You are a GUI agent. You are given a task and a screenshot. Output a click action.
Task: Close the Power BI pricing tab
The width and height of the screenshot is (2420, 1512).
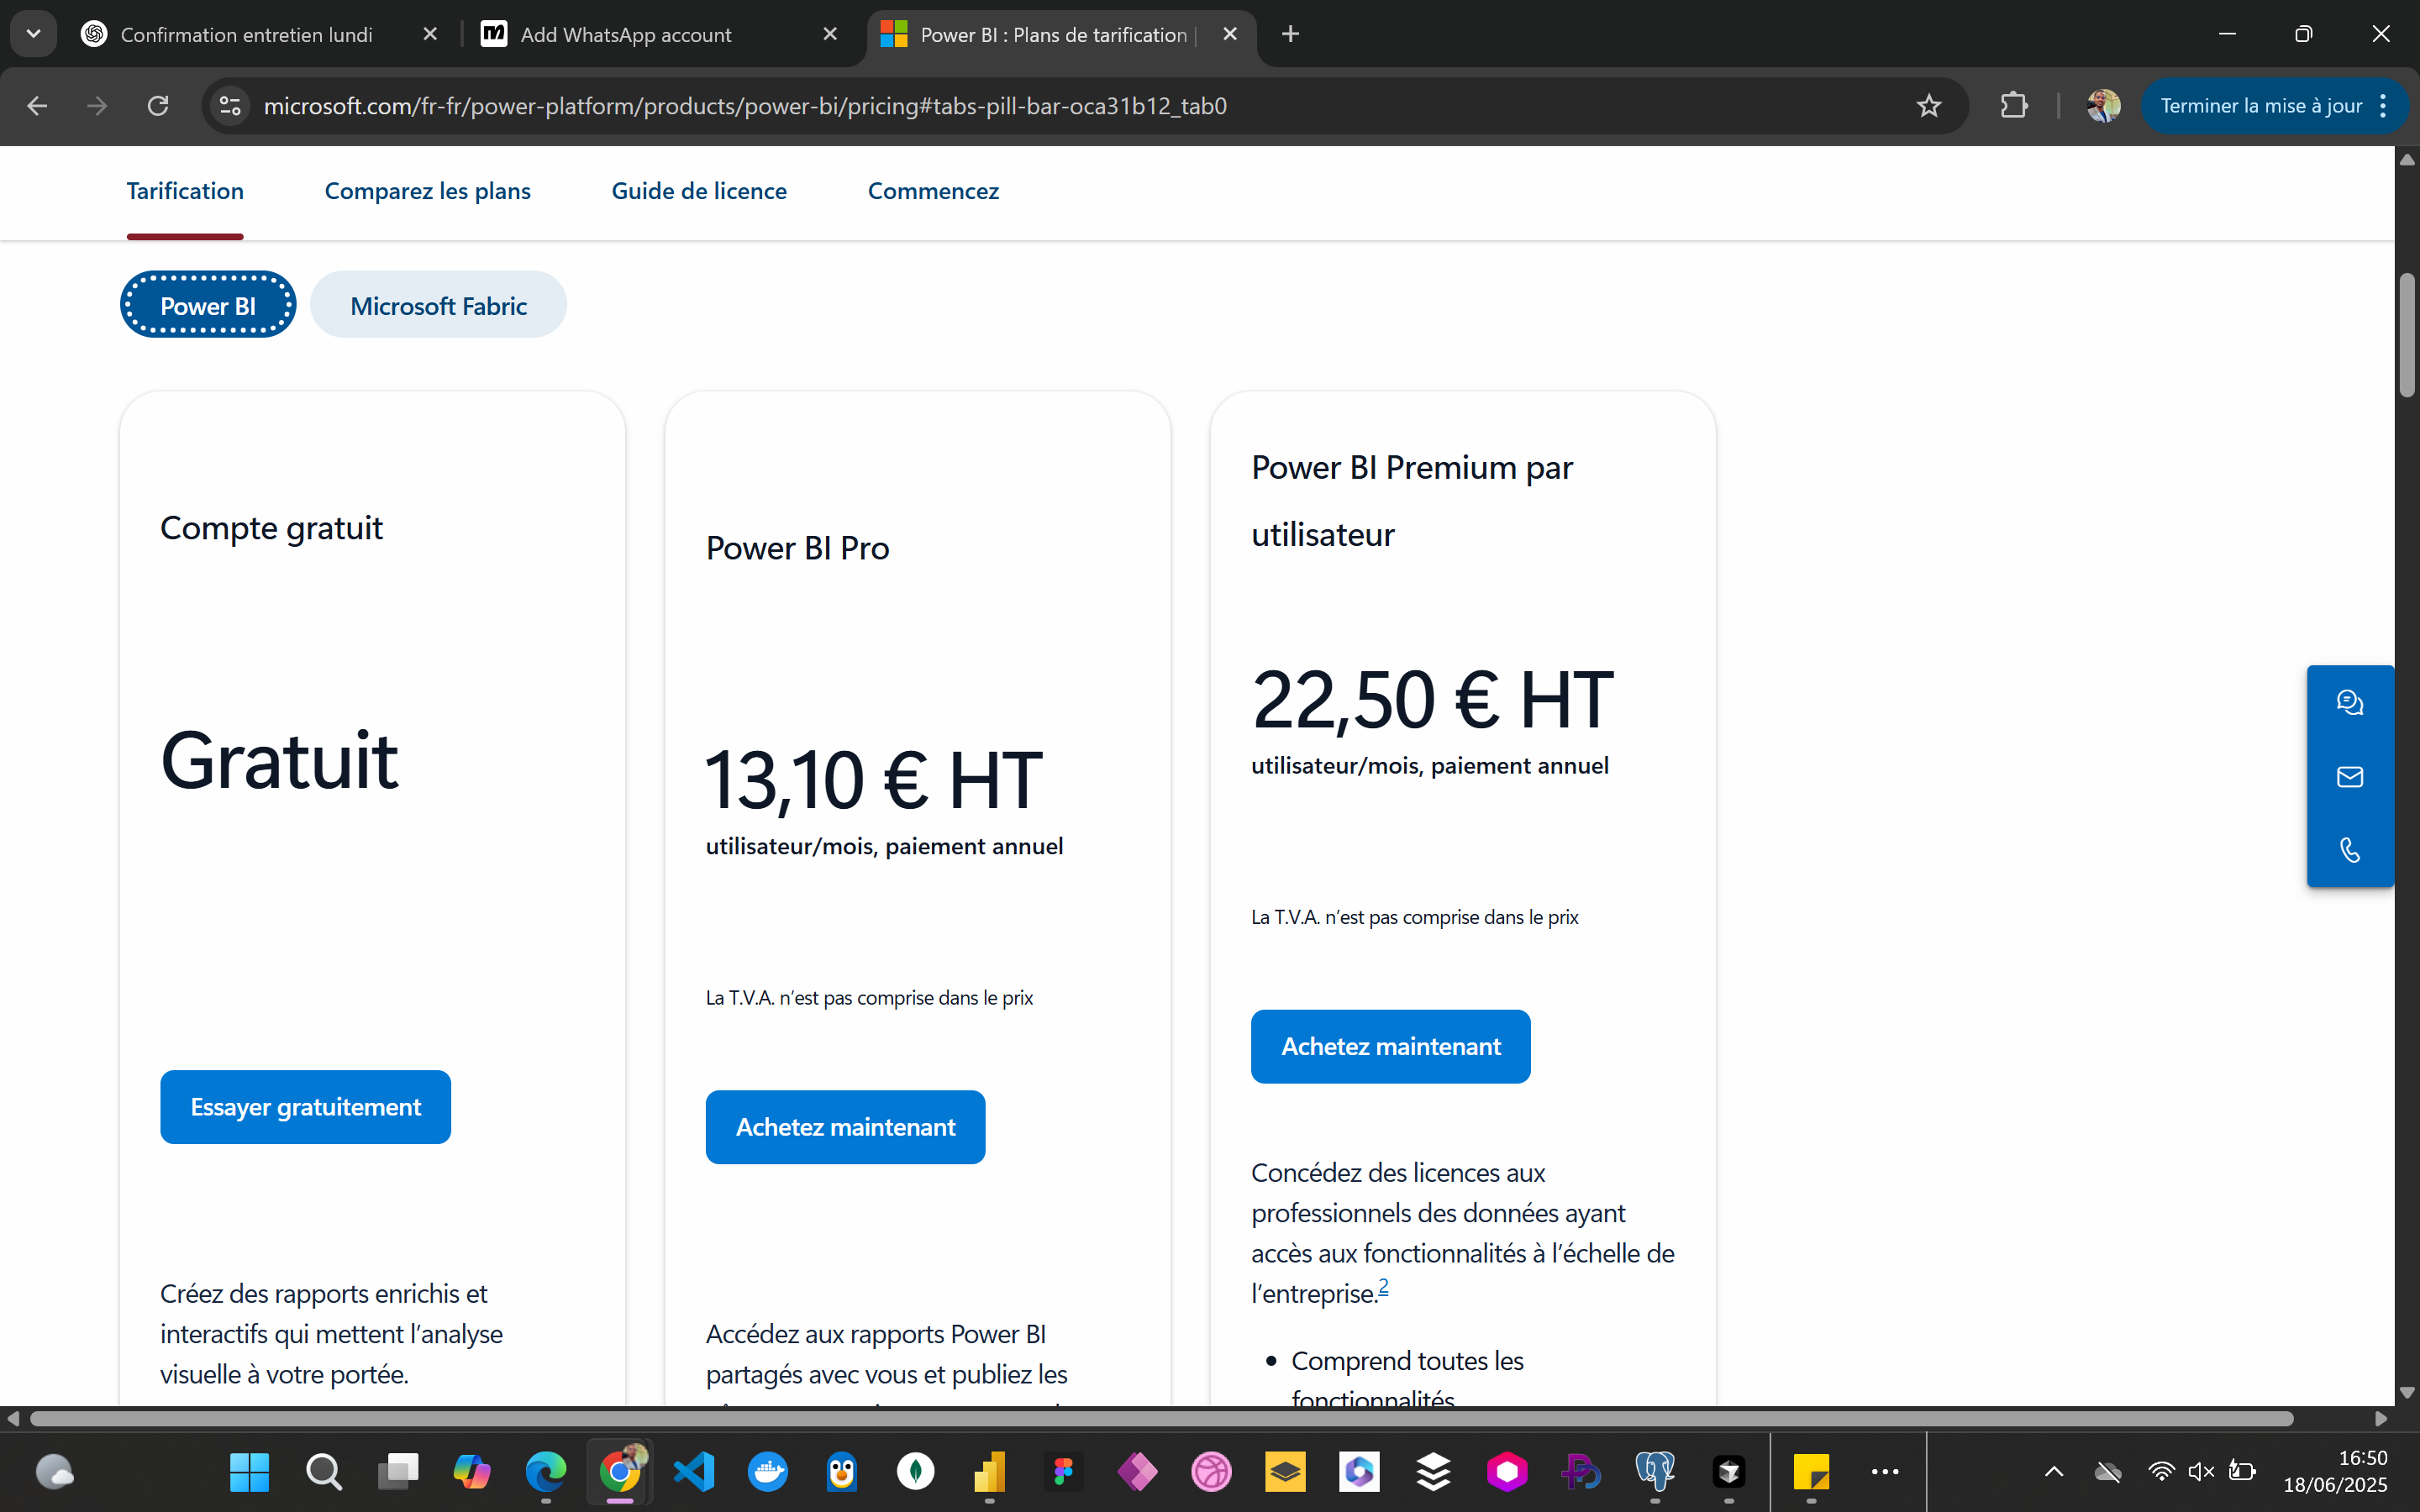click(1230, 34)
